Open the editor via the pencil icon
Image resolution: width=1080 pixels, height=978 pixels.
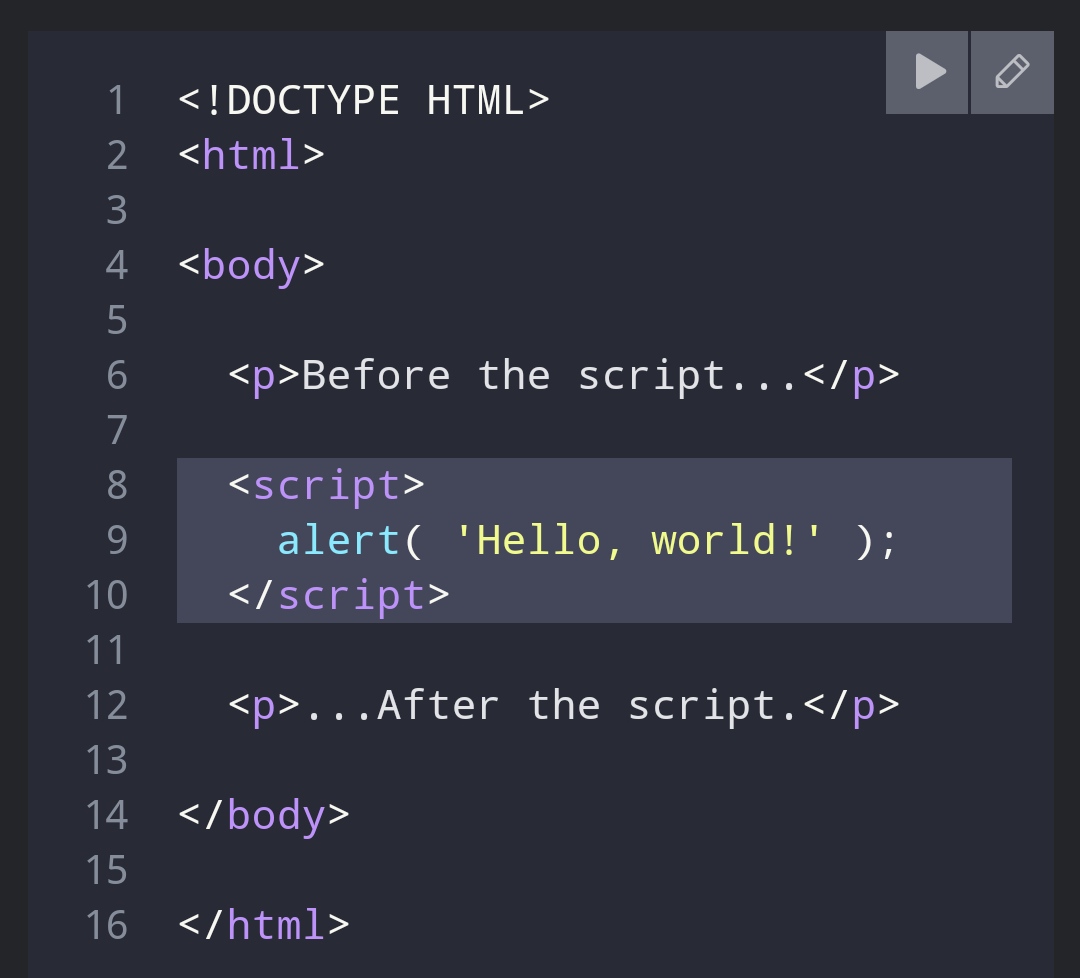pyautogui.click(x=1011, y=71)
